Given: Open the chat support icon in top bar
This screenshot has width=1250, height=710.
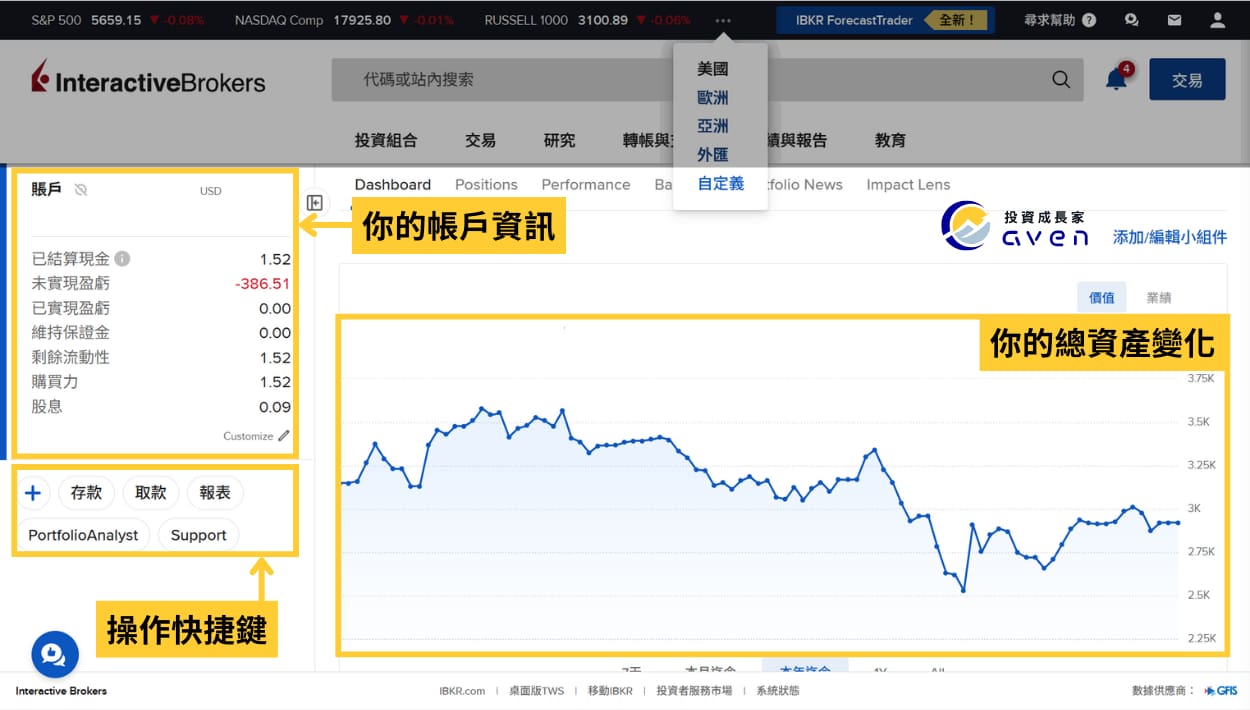Looking at the screenshot, I should pos(1131,20).
